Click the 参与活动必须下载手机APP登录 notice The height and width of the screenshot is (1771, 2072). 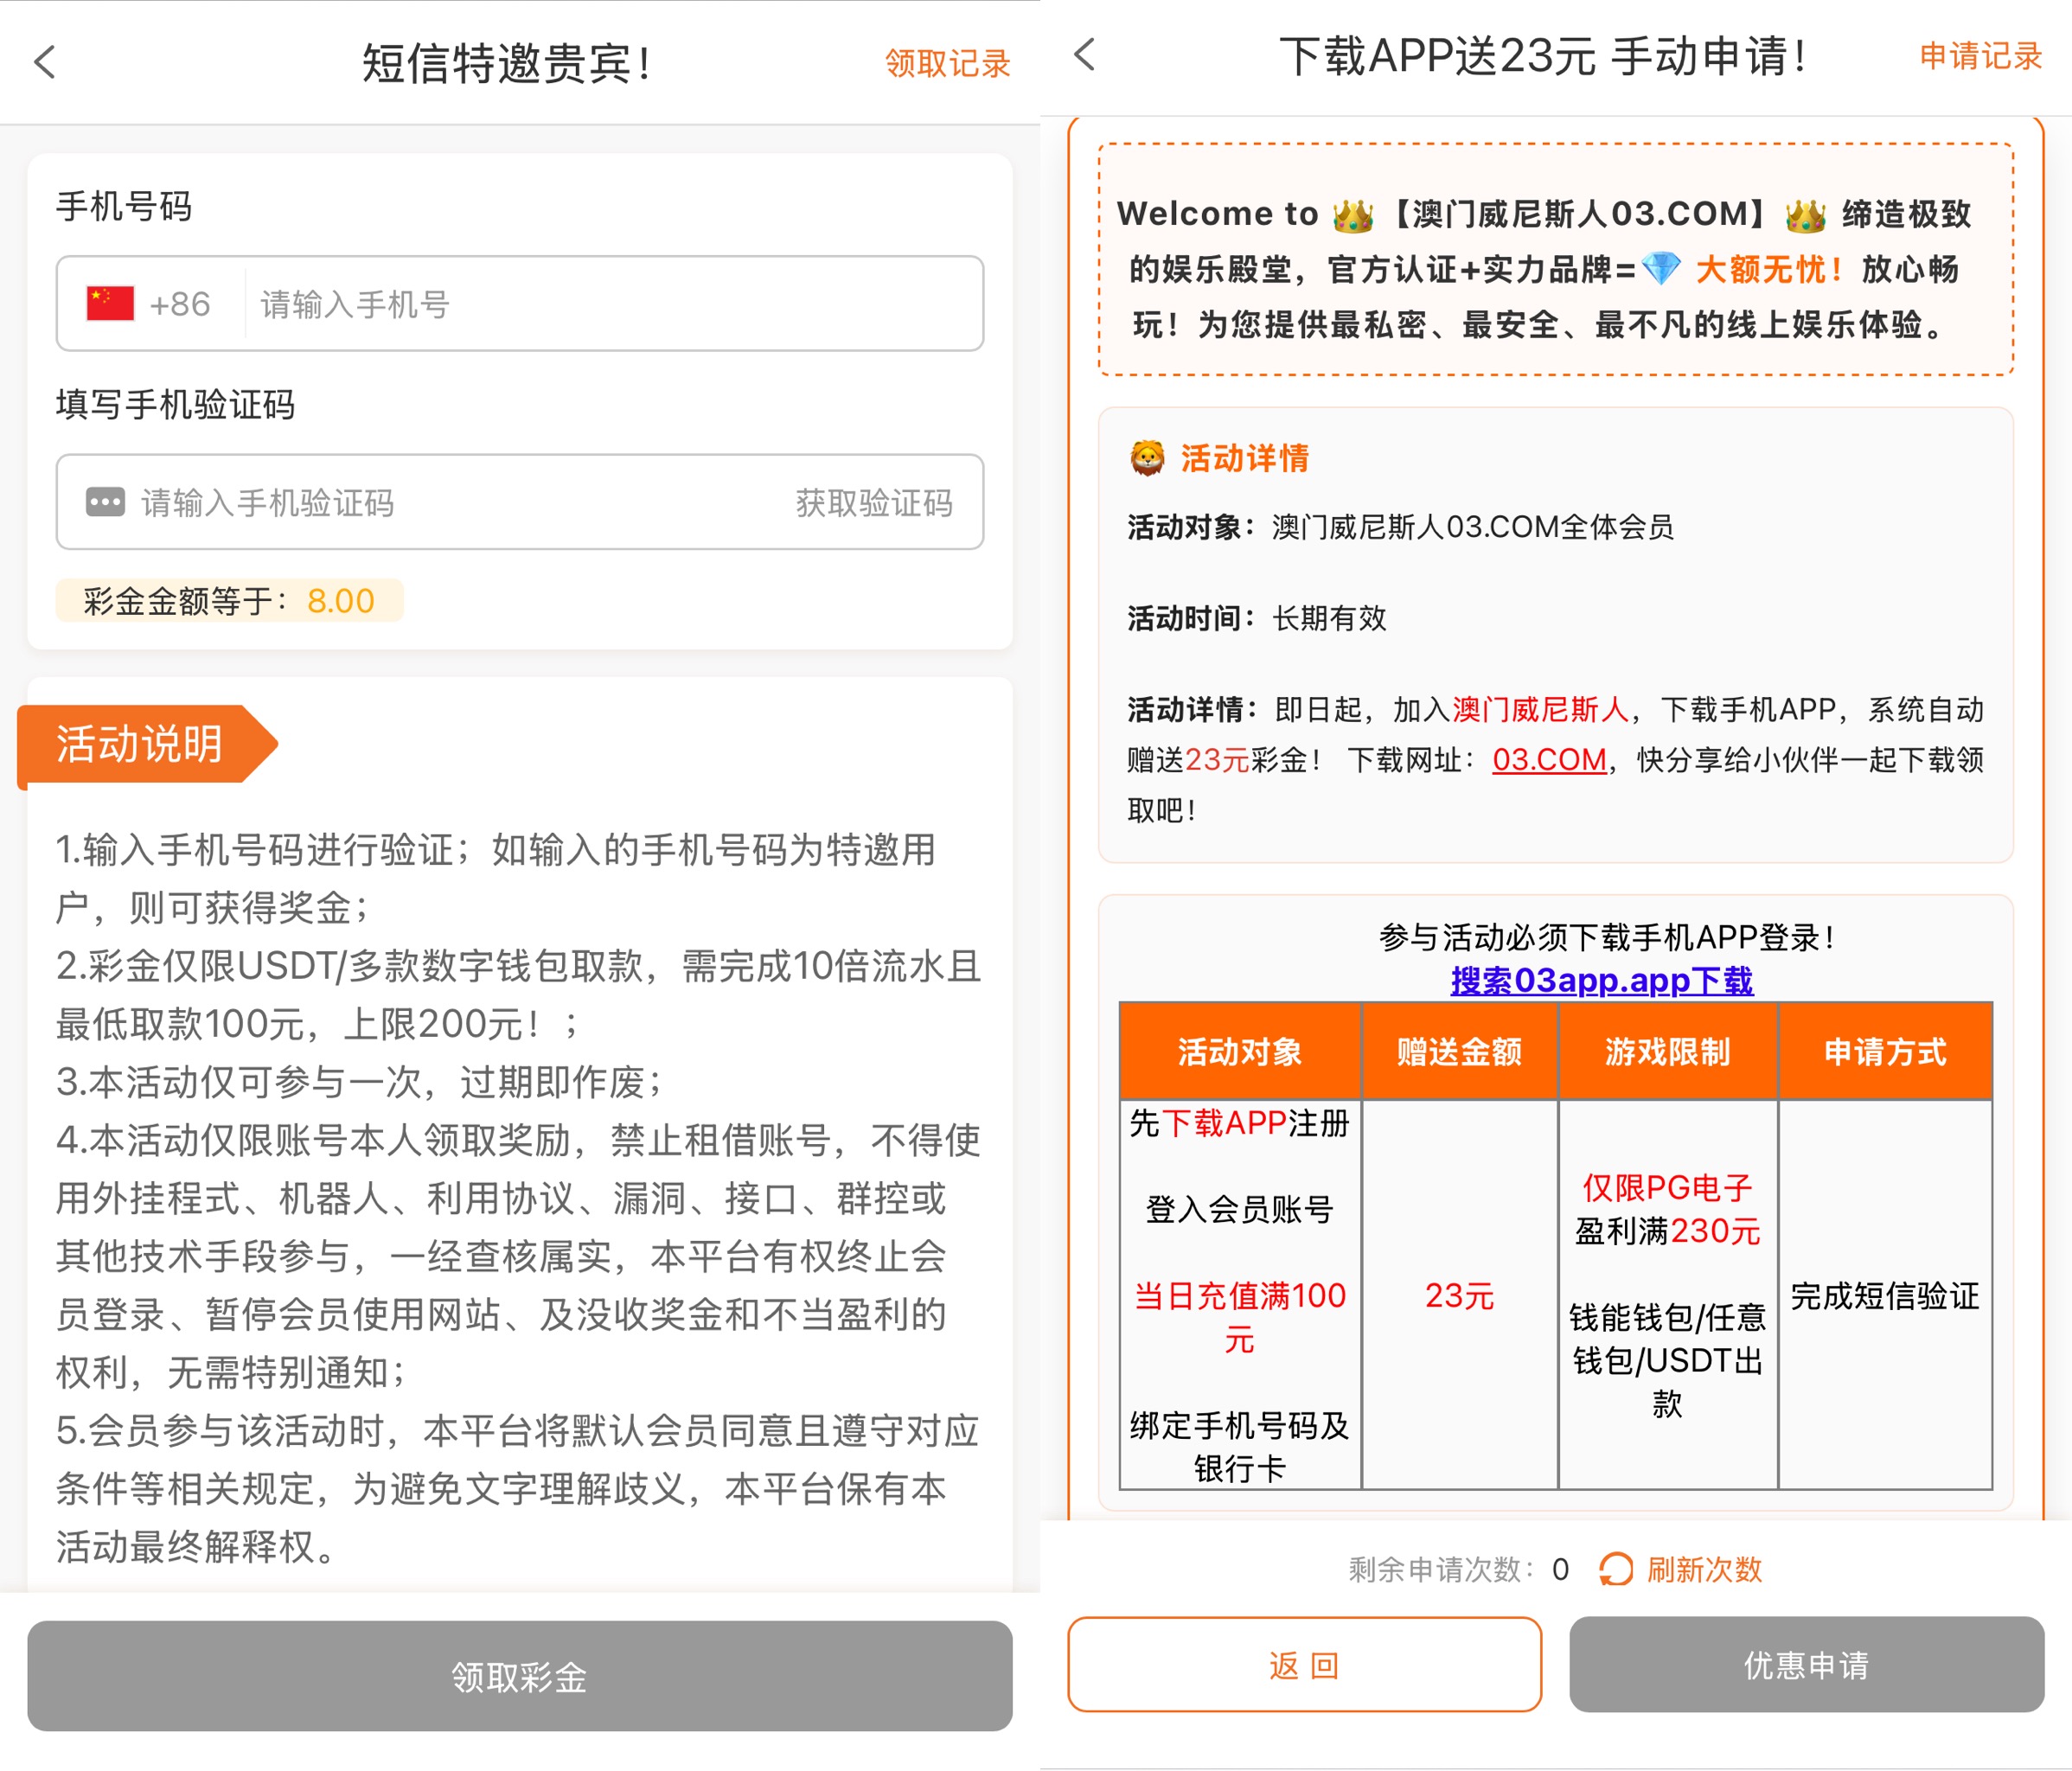[1607, 937]
